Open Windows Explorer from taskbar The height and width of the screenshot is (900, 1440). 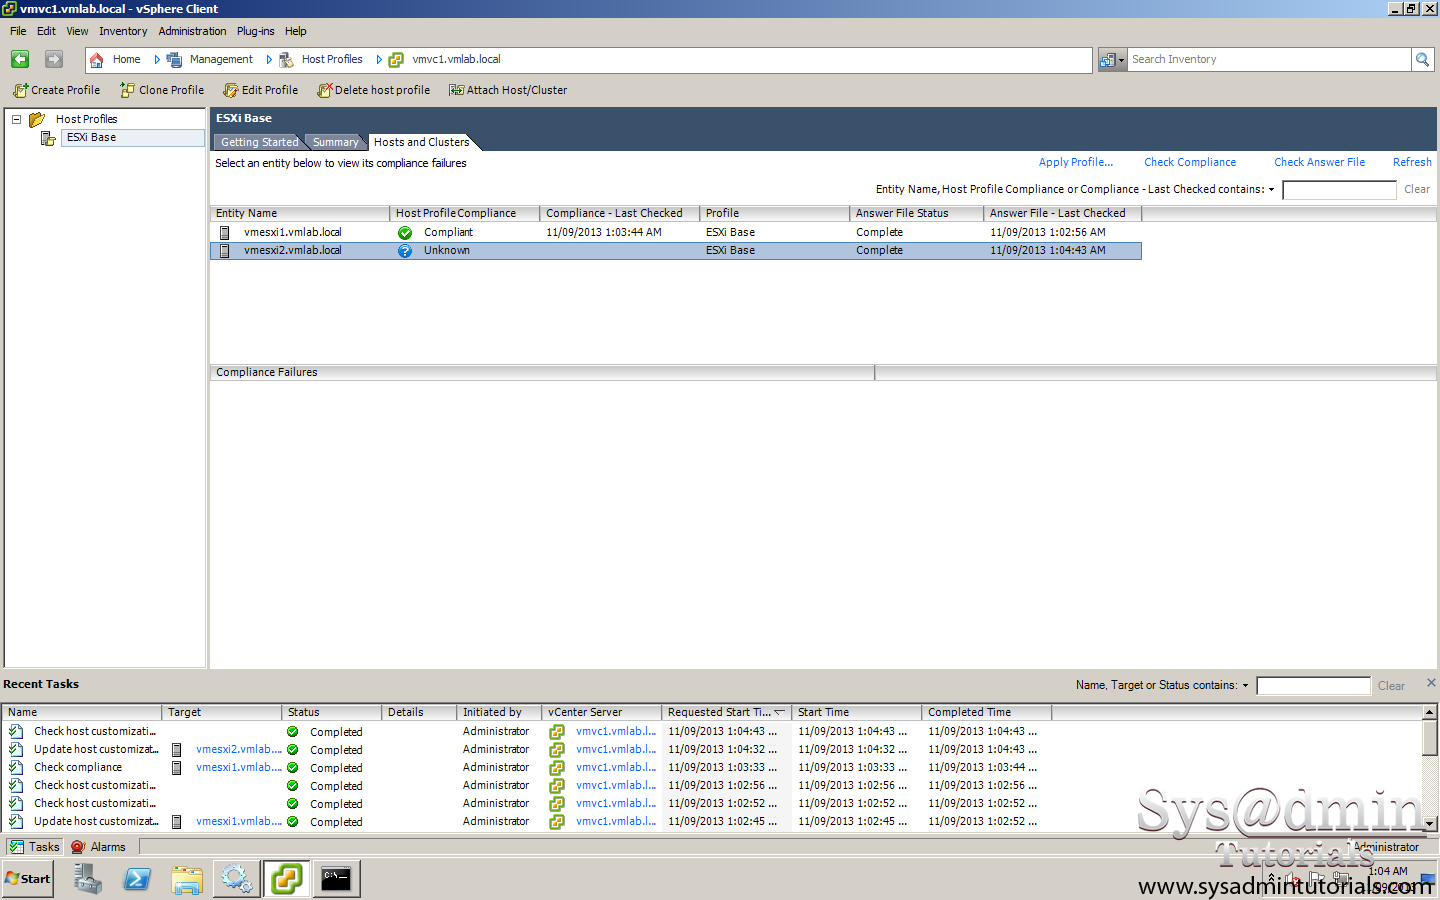click(x=187, y=879)
